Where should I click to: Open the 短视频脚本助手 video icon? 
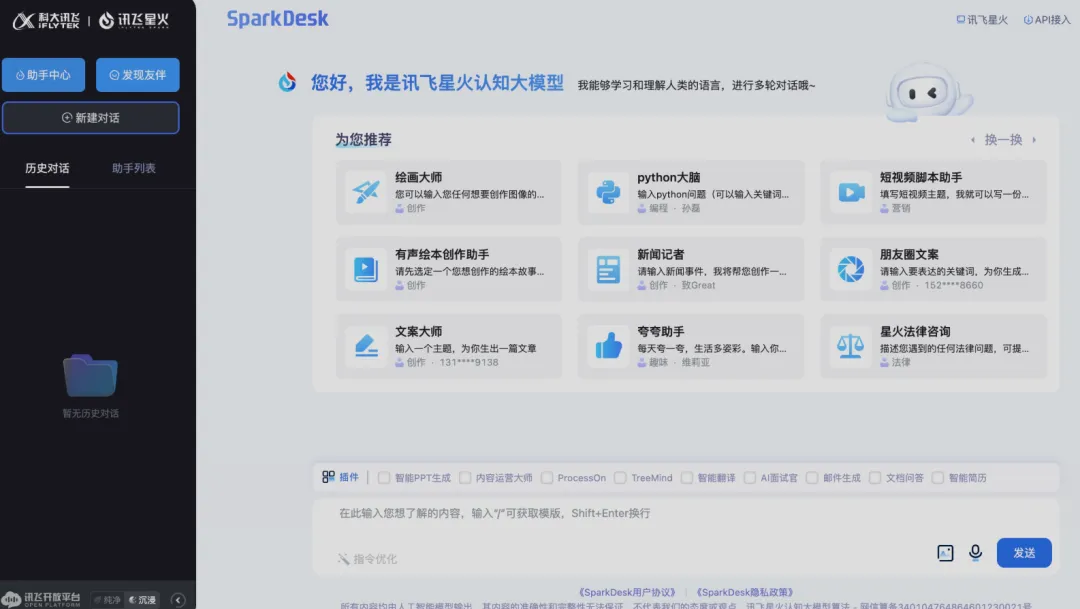pos(851,192)
